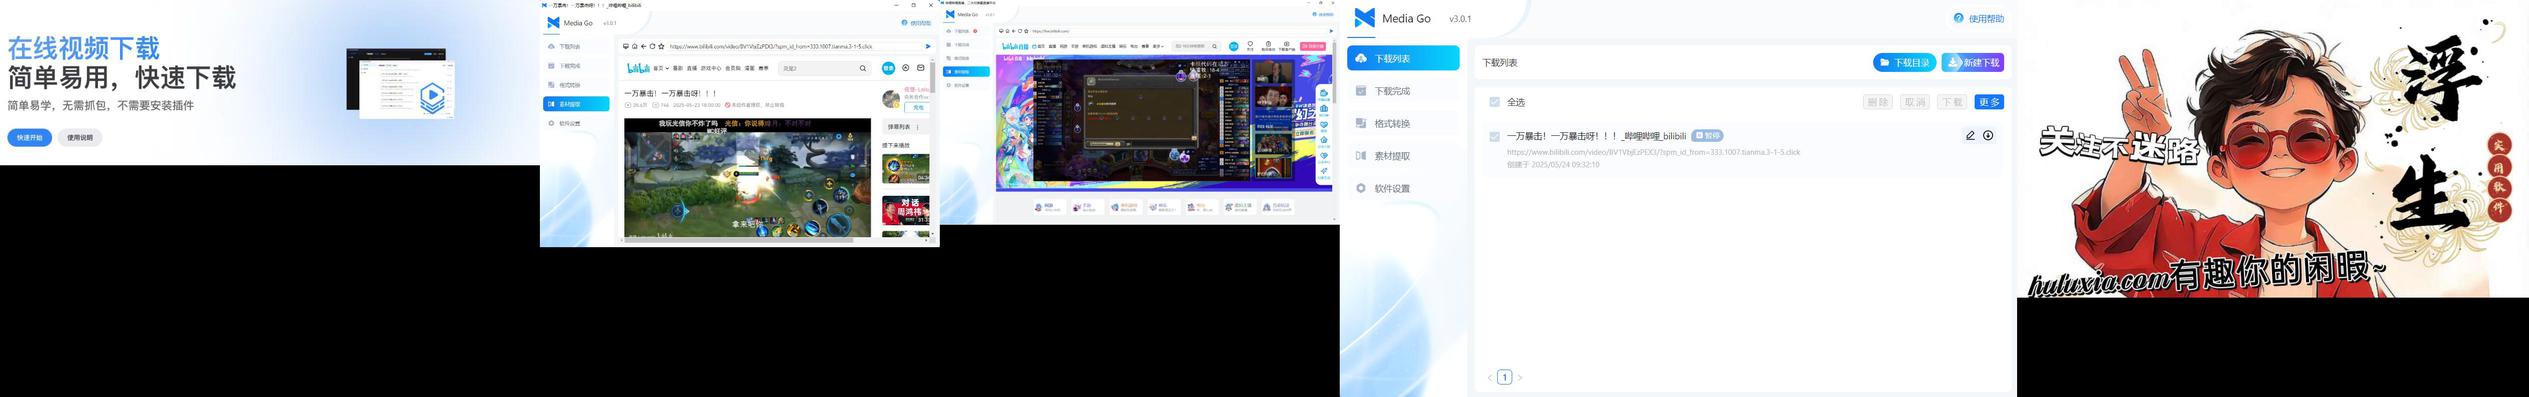2529x397 pixels.
Task: Click the 下载目录 button
Action: coord(1904,63)
